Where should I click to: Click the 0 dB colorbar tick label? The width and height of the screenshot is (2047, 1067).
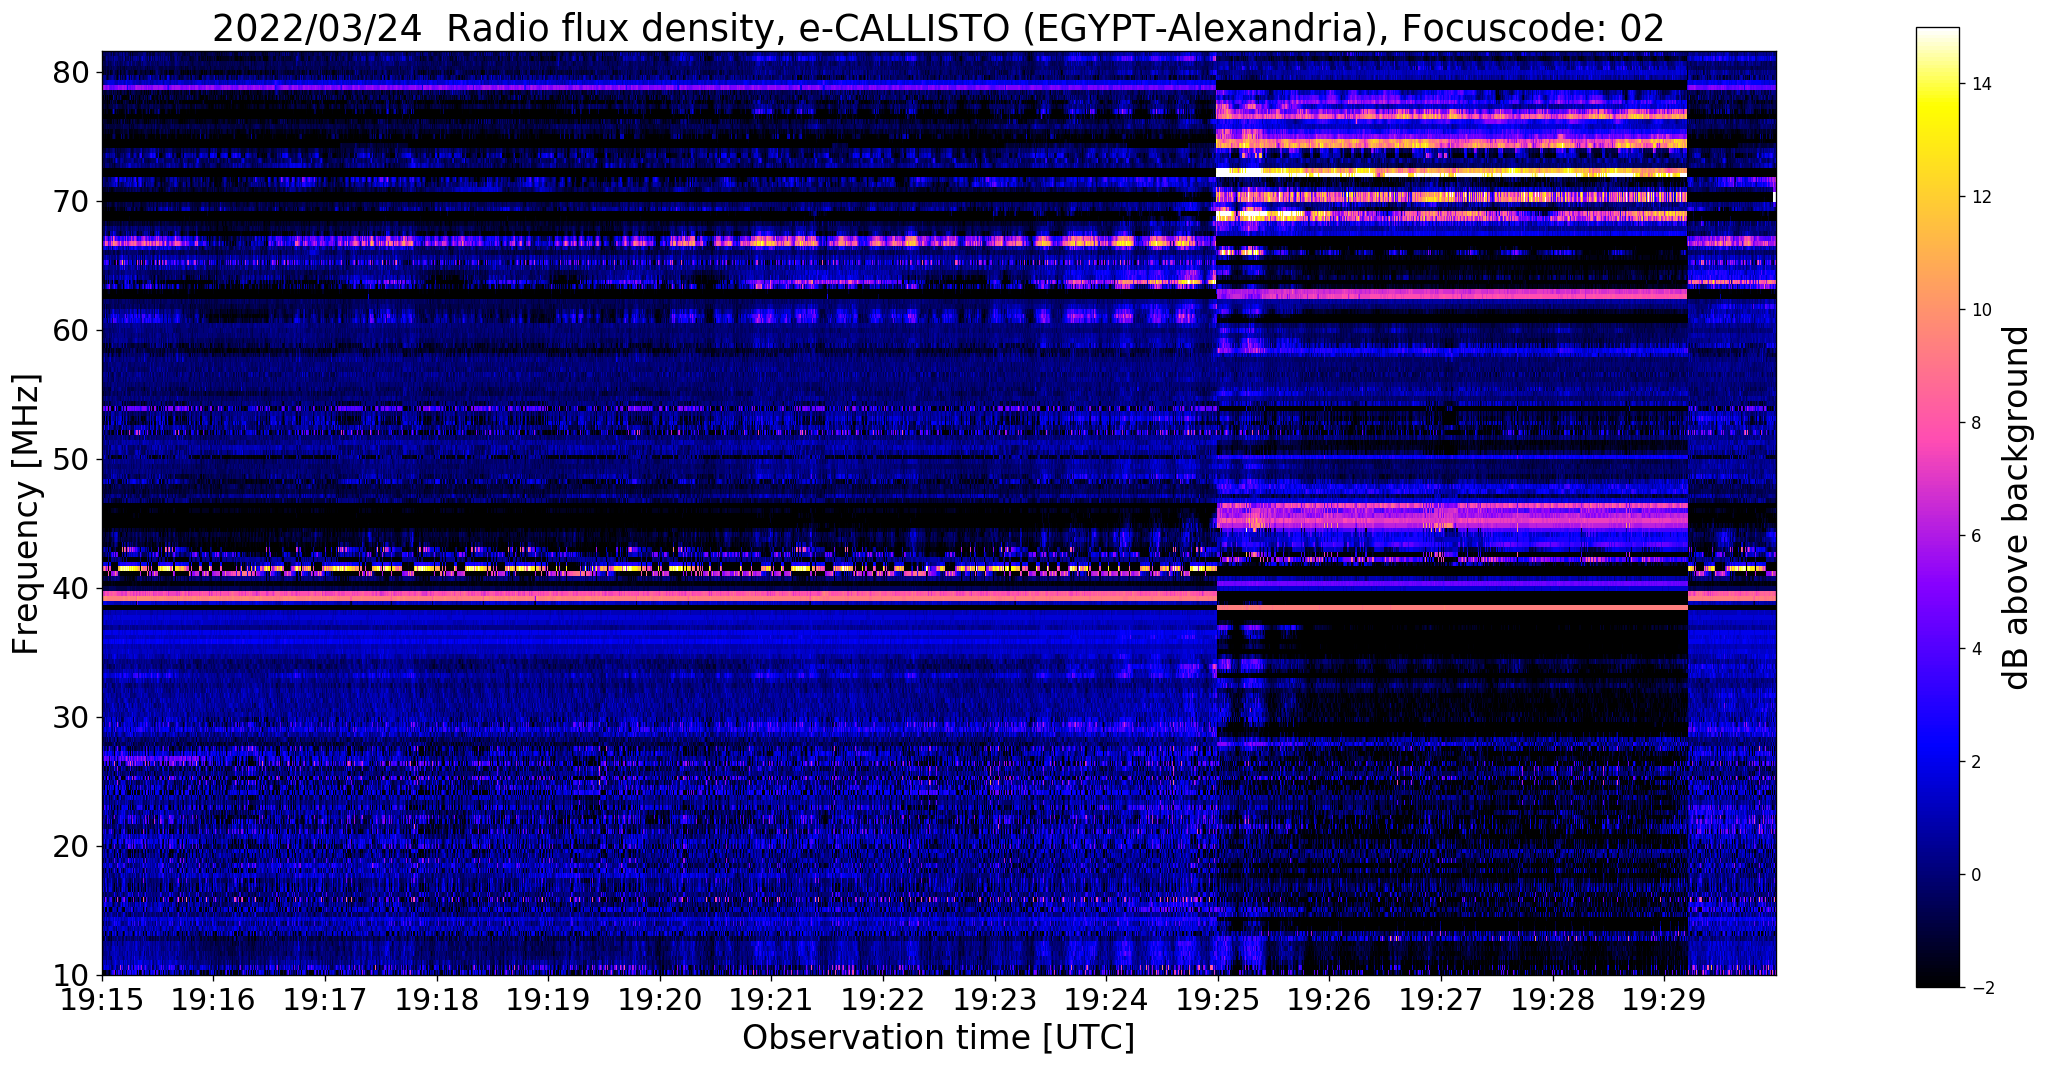(1975, 875)
